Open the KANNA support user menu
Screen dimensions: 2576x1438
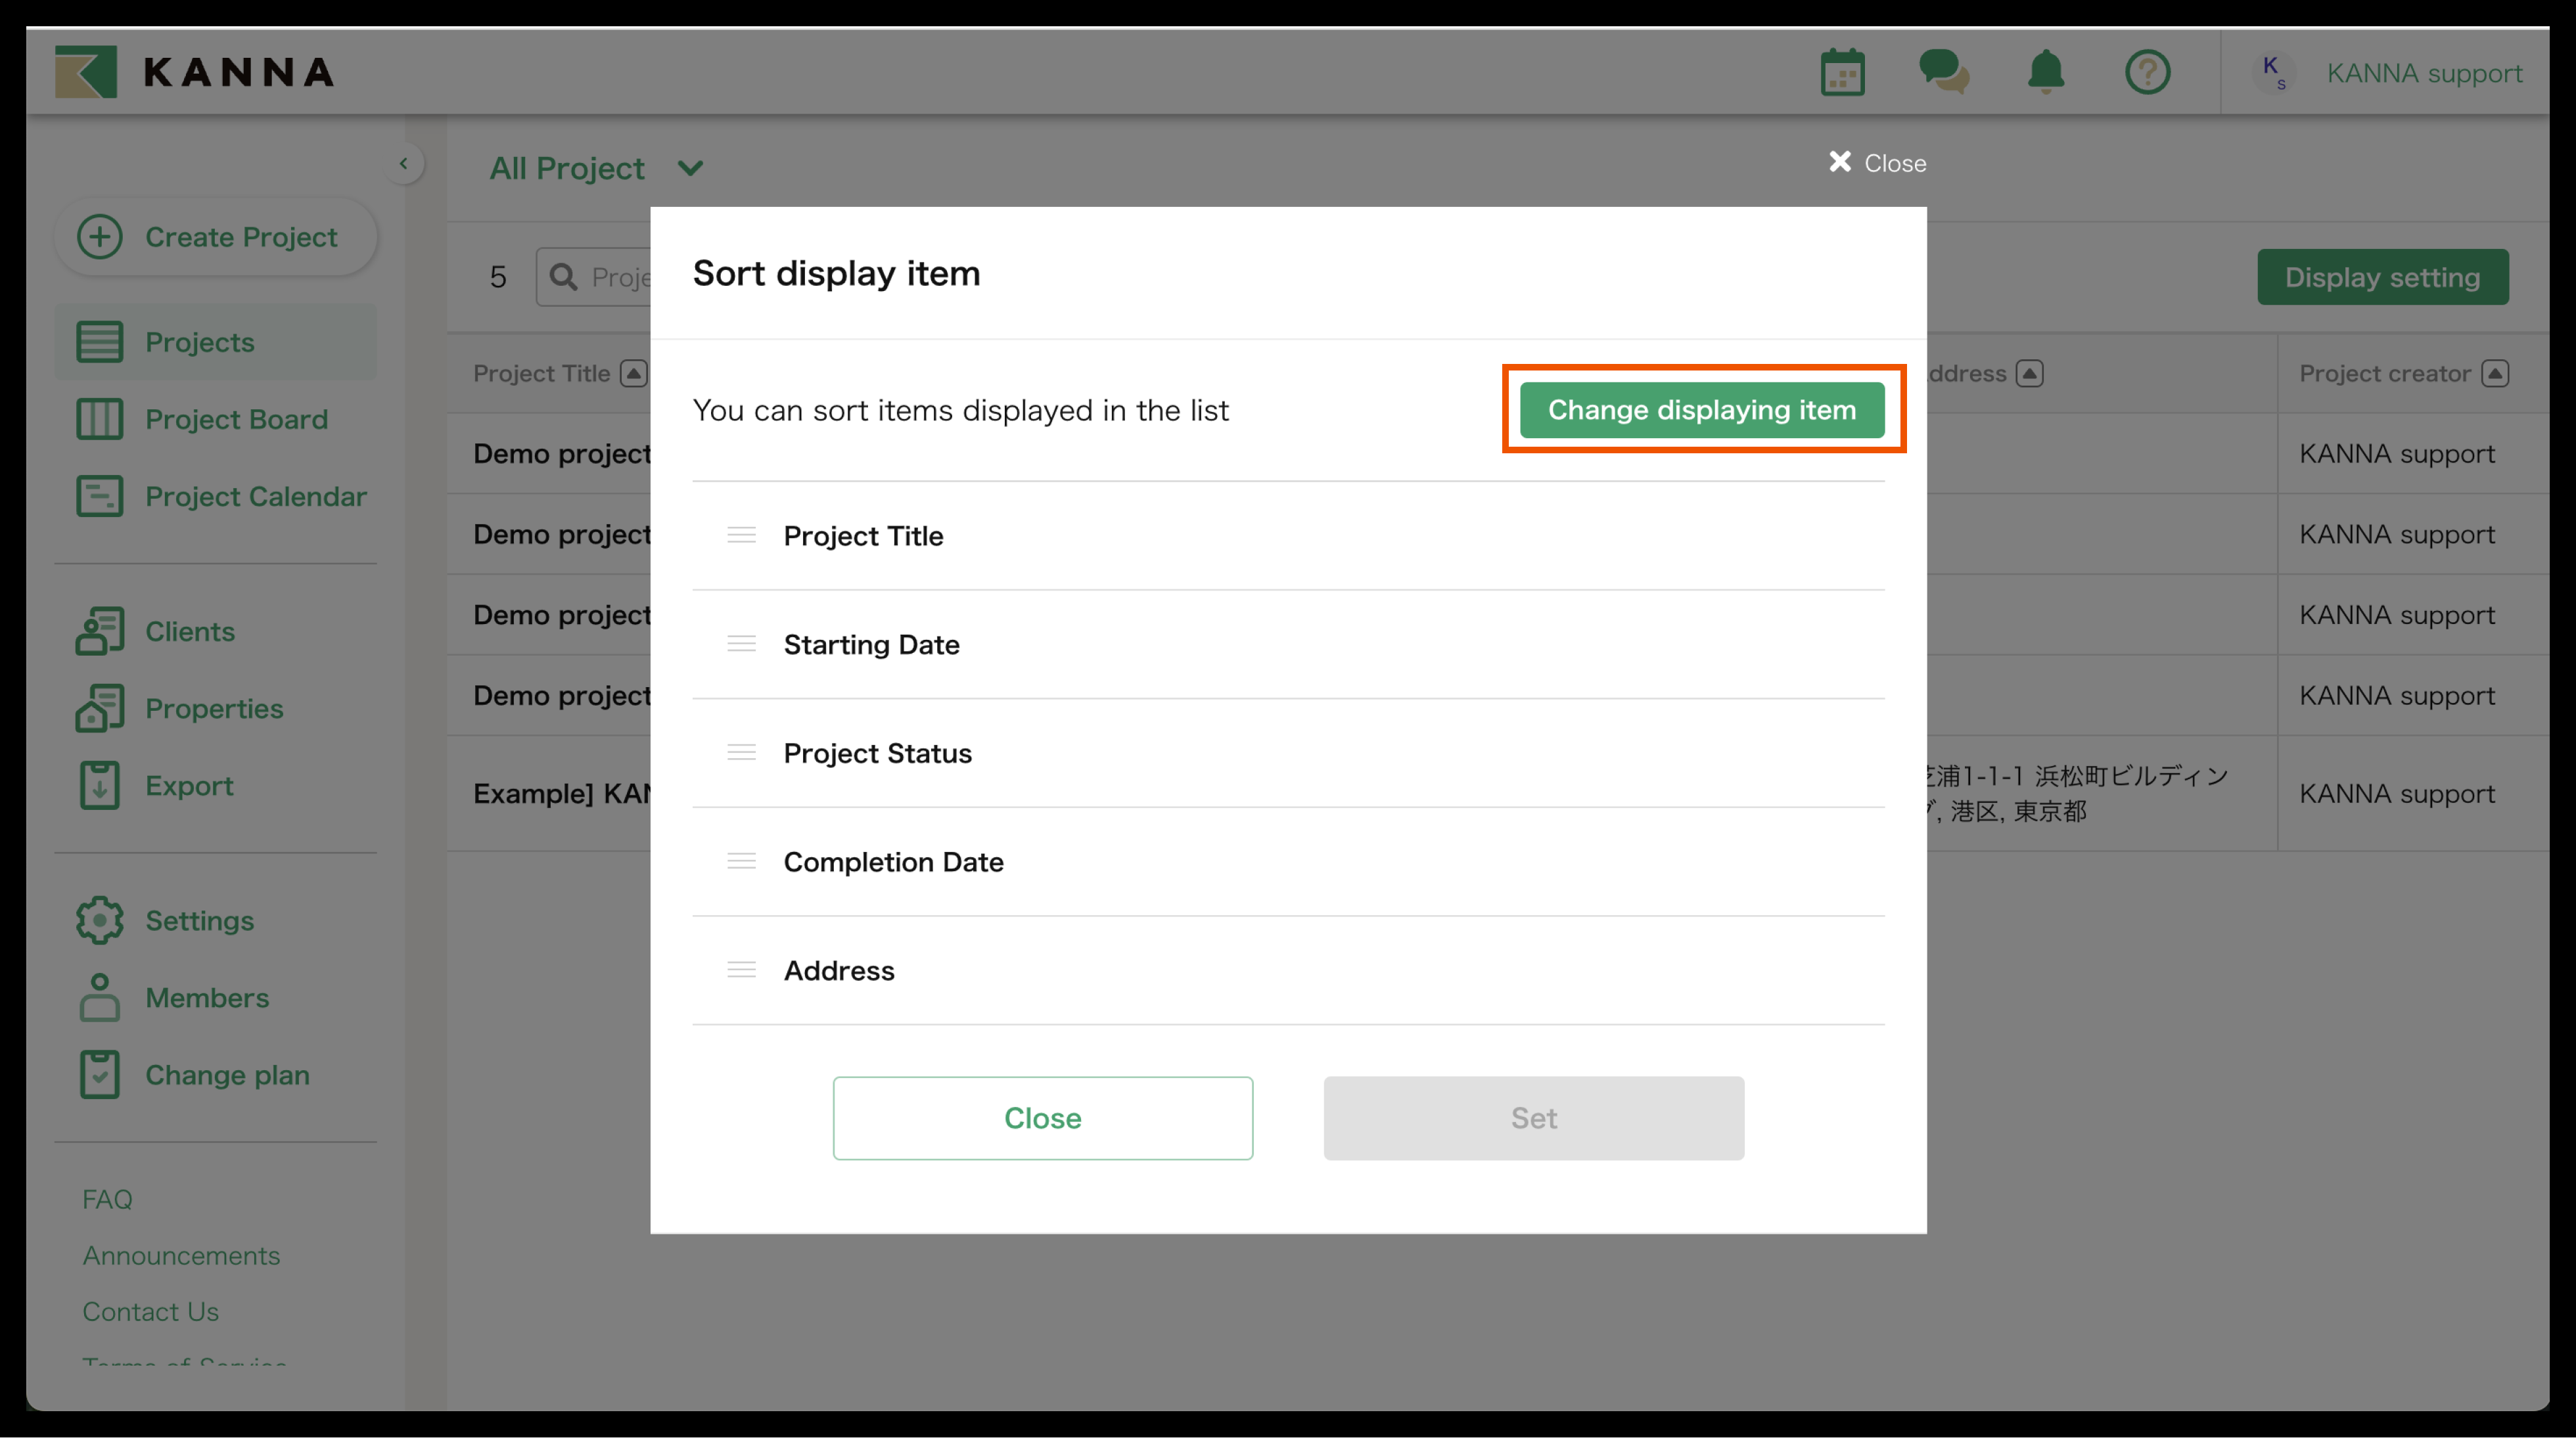pyautogui.click(x=2423, y=73)
